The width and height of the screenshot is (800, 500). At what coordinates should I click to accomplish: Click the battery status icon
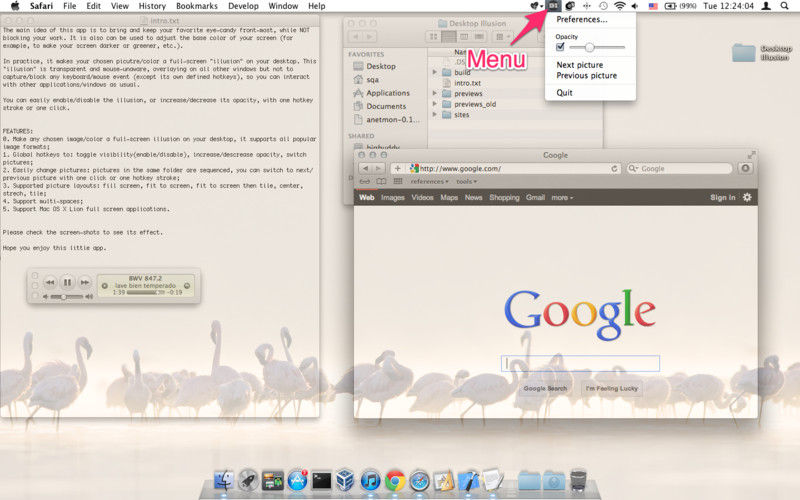click(x=670, y=6)
